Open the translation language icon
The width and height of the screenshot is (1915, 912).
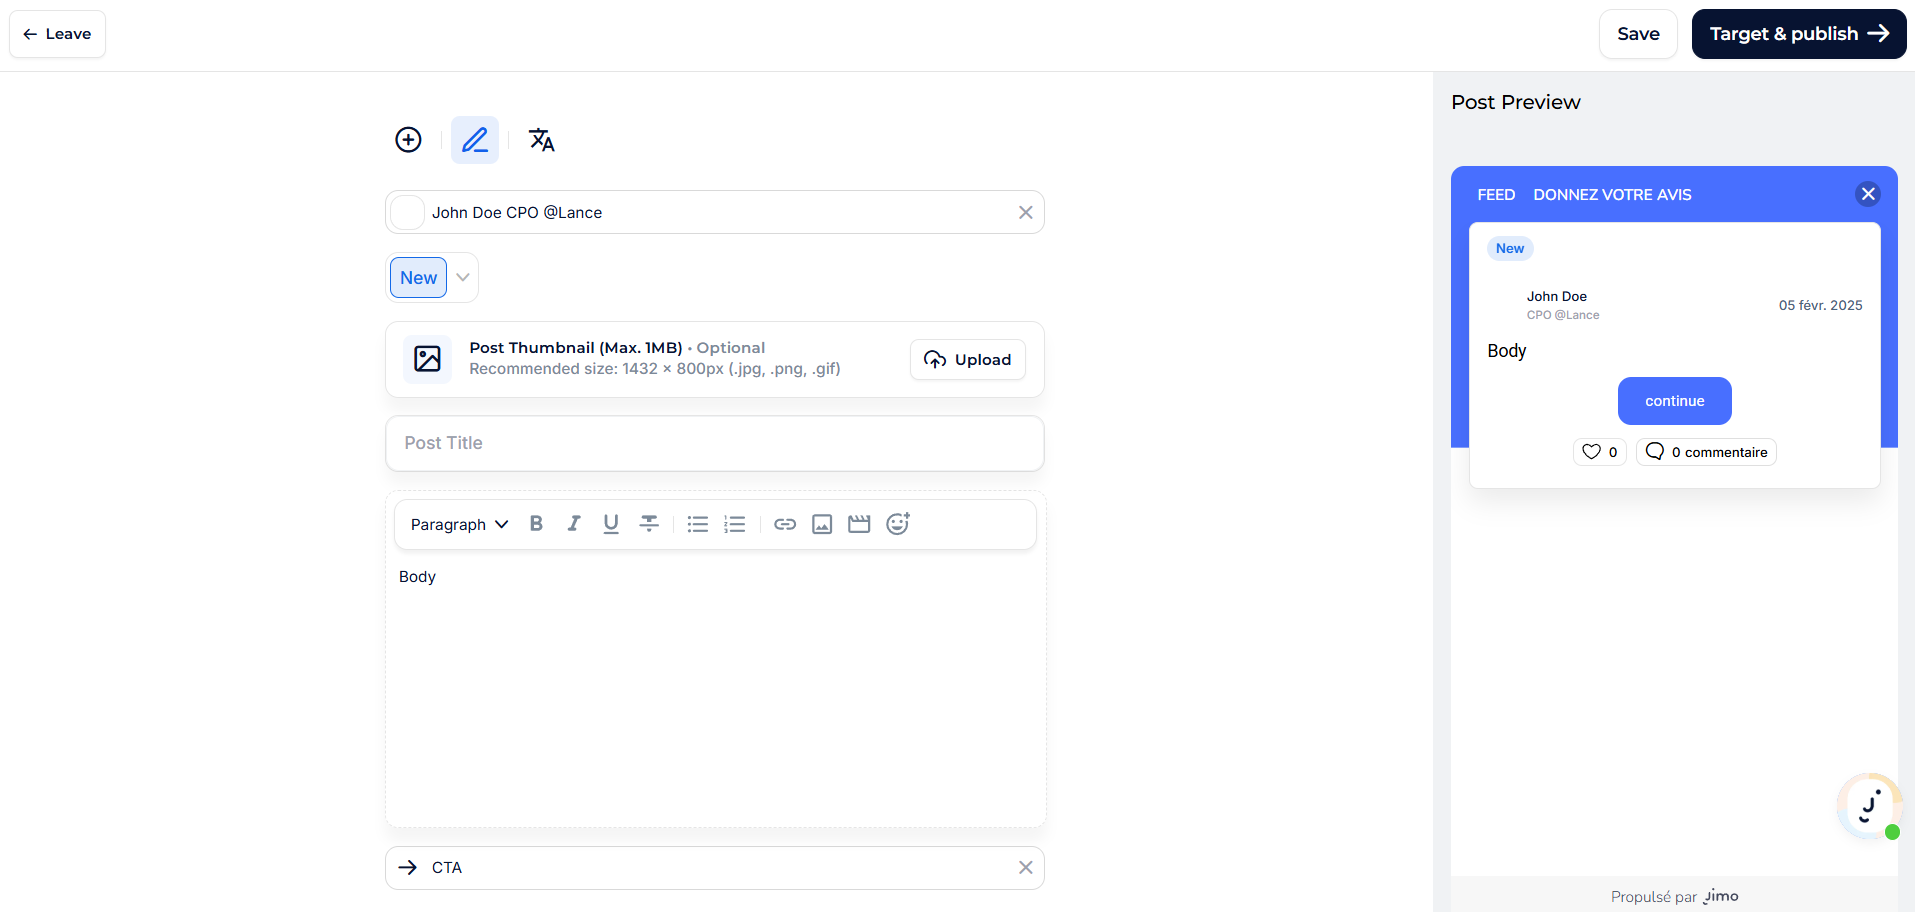coord(541,140)
